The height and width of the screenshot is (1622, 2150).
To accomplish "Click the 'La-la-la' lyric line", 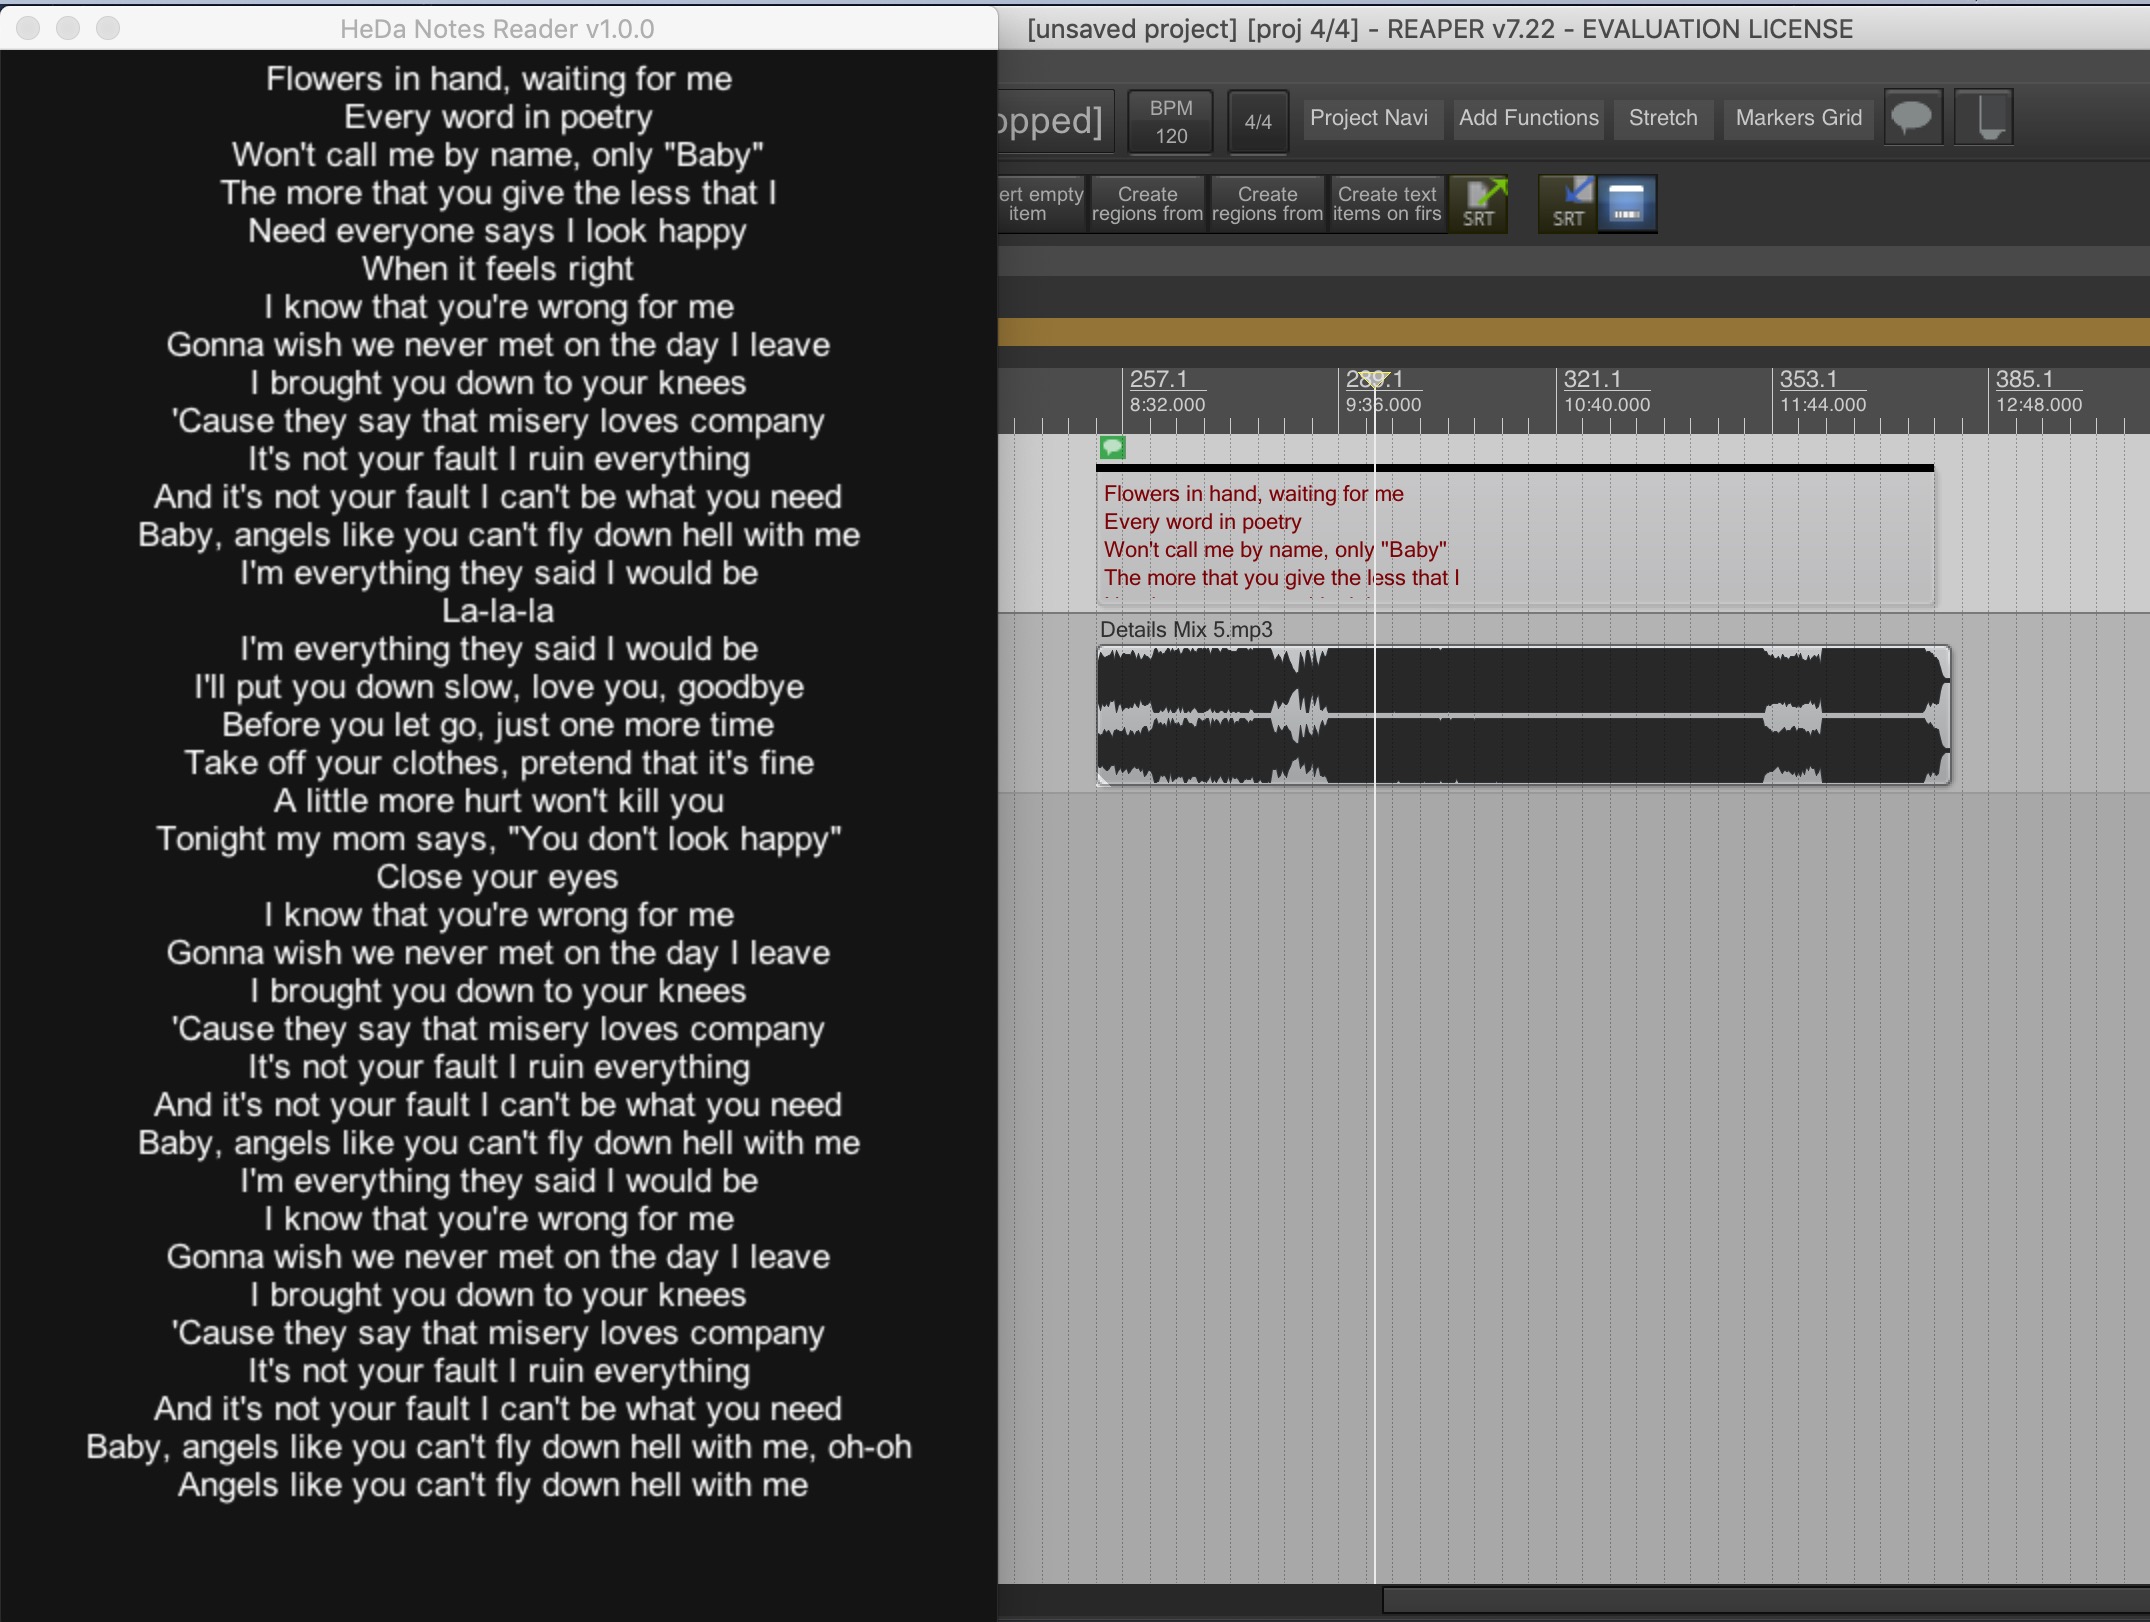I will pyautogui.click(x=498, y=611).
